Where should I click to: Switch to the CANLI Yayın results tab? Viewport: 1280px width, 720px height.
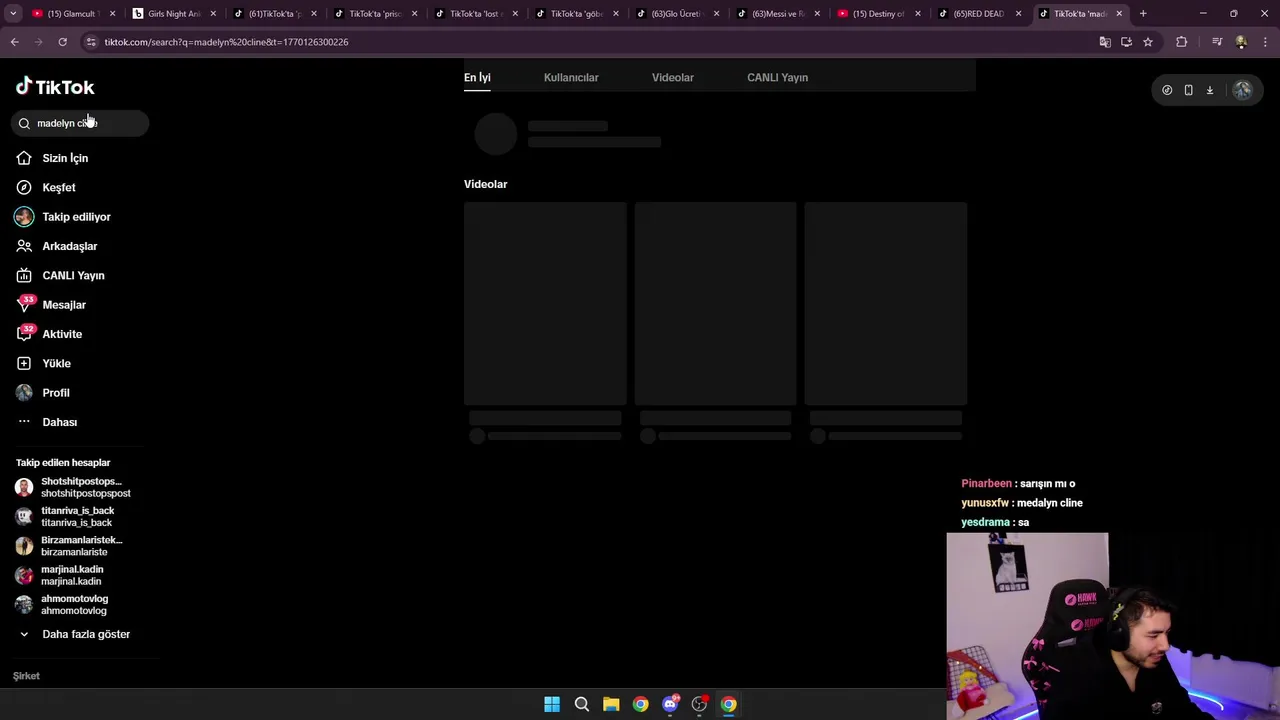(777, 77)
